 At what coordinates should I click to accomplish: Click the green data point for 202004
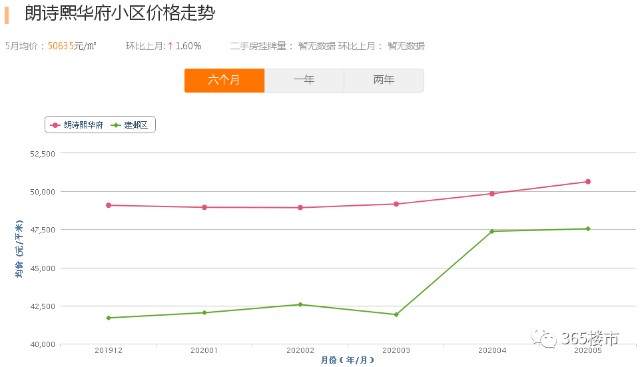point(492,231)
